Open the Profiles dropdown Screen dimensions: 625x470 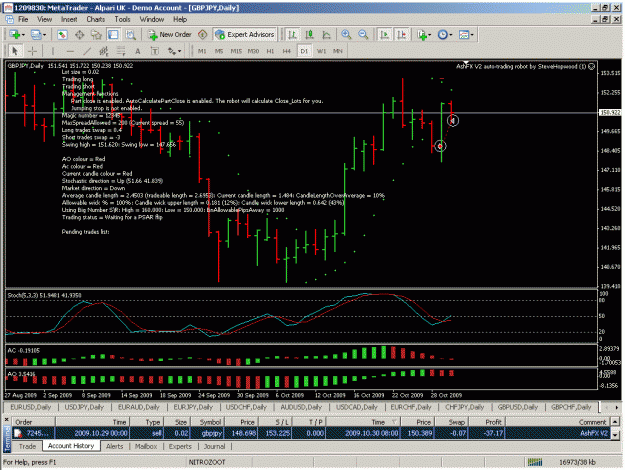(38, 35)
